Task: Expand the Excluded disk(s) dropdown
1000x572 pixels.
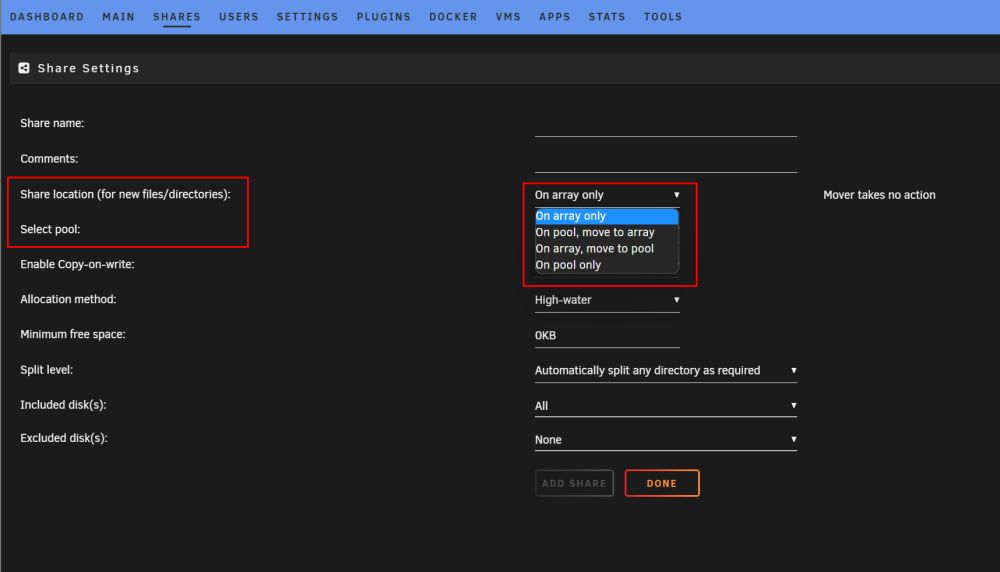Action: 666,439
